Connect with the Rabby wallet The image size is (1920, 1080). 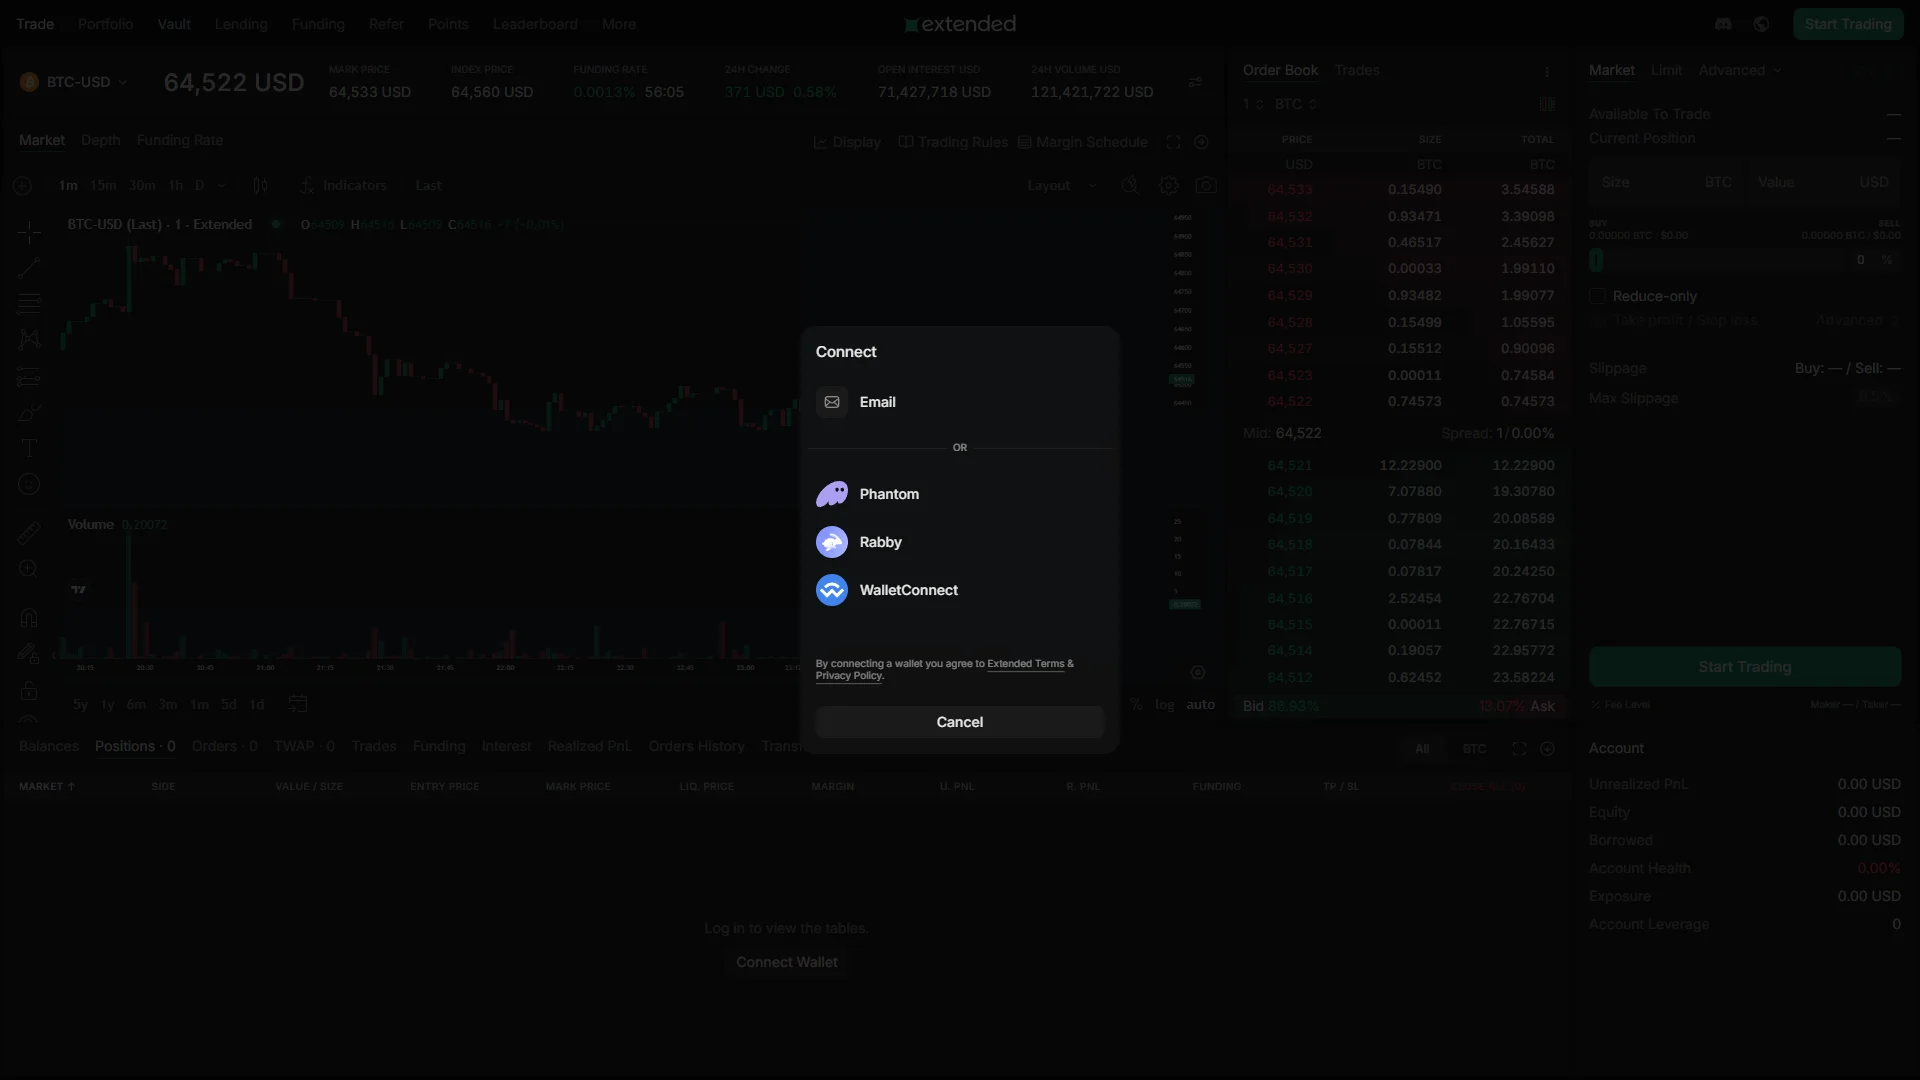point(959,542)
